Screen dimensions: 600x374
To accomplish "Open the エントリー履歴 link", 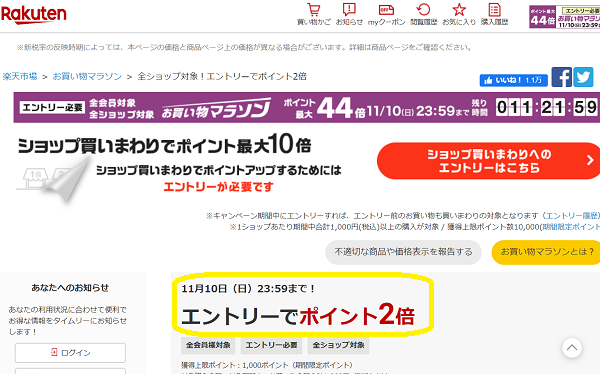I will 572,216.
